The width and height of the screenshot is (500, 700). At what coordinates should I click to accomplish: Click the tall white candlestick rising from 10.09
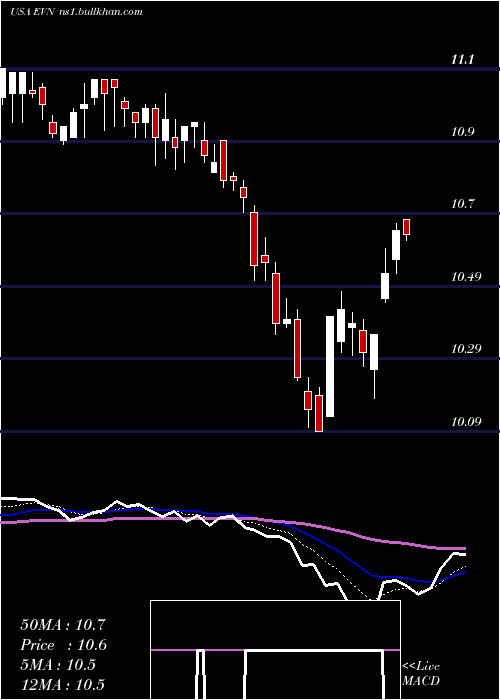pos(330,367)
